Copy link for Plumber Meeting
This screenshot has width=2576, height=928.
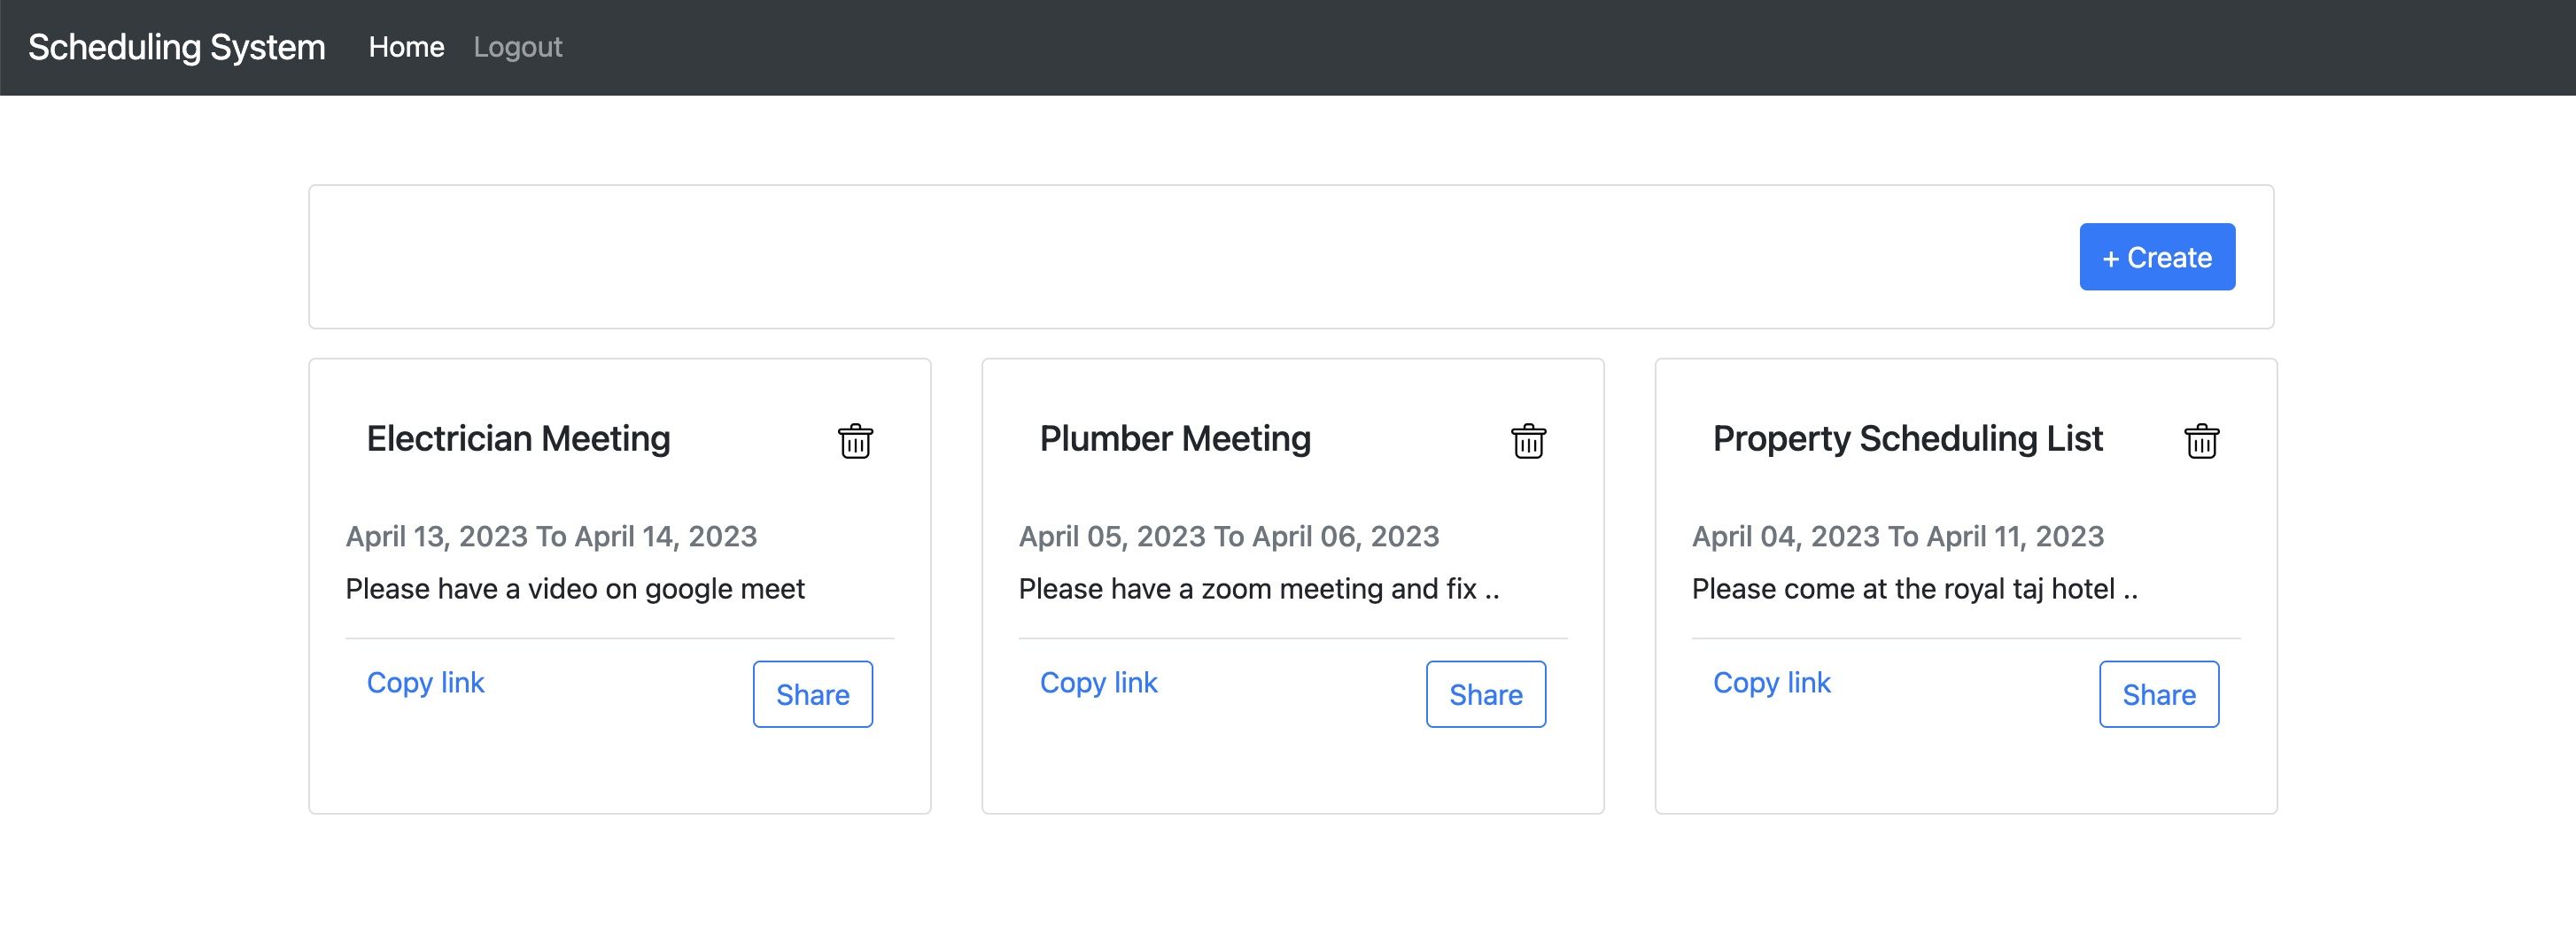(x=1098, y=683)
